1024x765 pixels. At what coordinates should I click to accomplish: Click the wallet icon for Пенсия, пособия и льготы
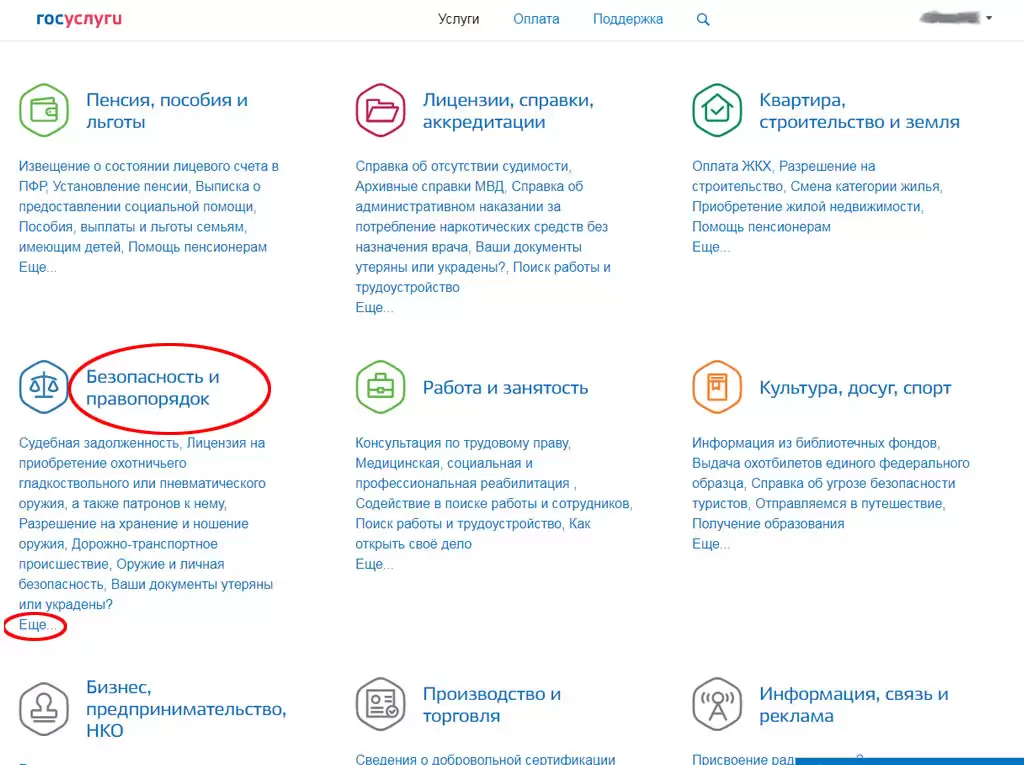click(x=44, y=110)
